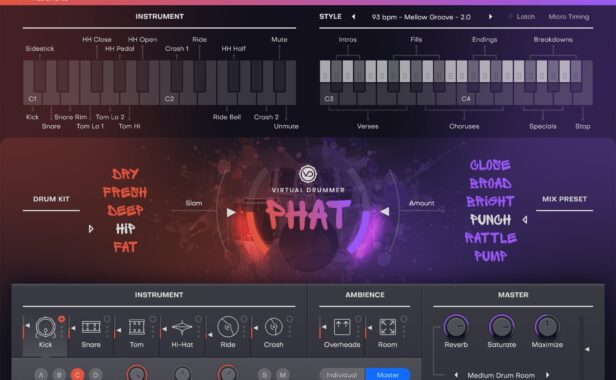
Task: Choose the DEEP drum kit
Action: (x=125, y=211)
